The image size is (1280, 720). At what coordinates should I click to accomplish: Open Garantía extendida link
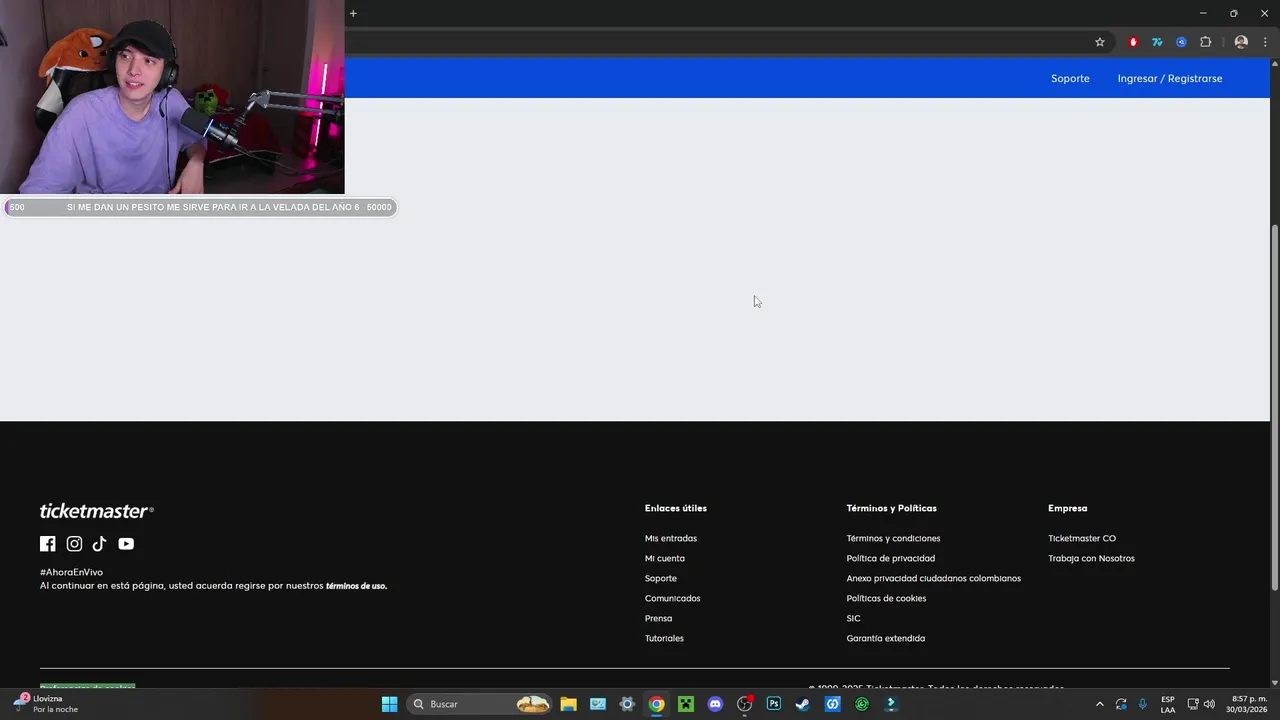click(886, 638)
